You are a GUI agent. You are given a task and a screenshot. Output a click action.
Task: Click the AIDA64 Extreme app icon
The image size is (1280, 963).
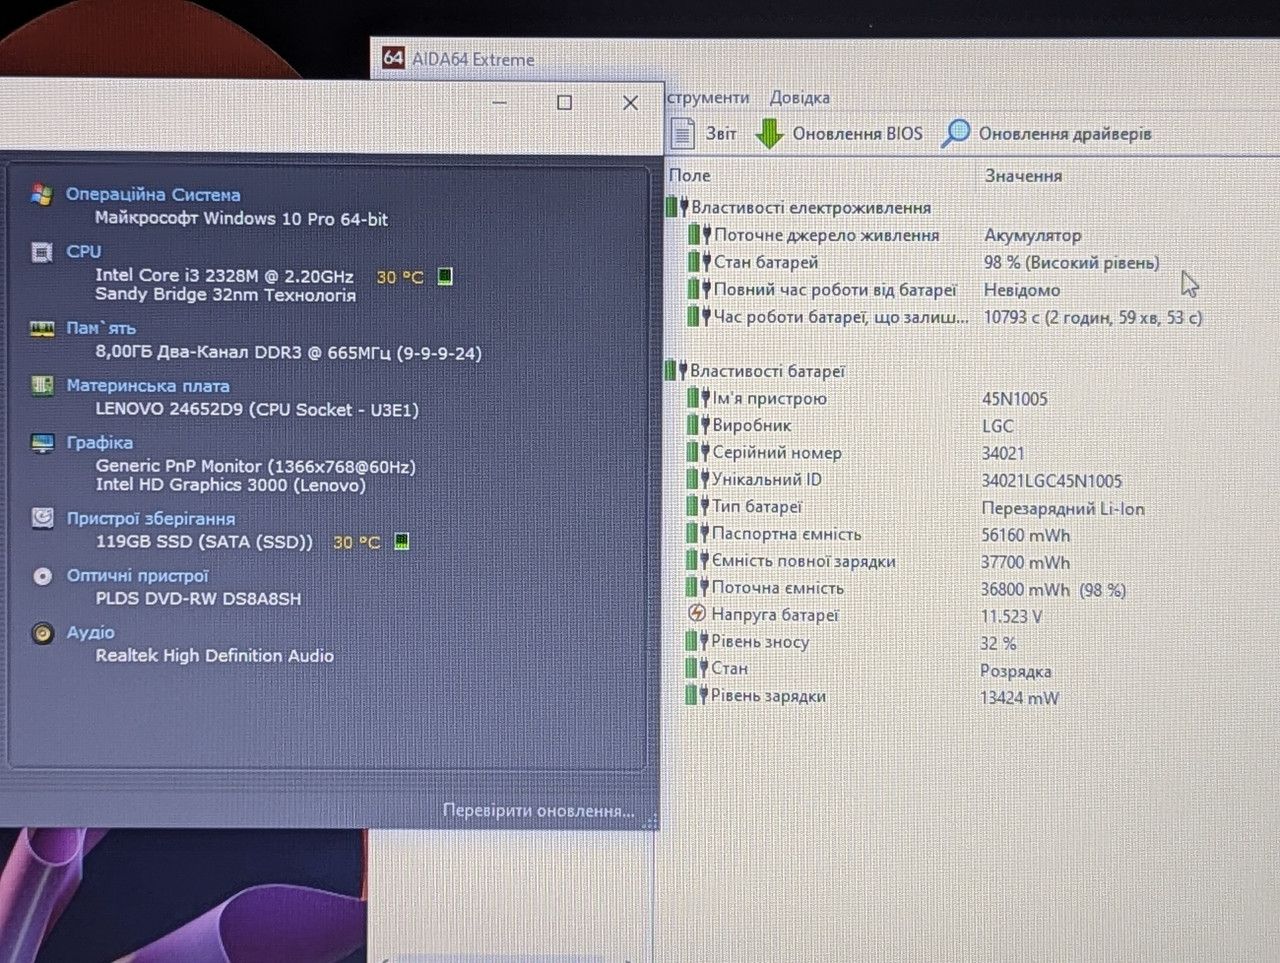[393, 58]
